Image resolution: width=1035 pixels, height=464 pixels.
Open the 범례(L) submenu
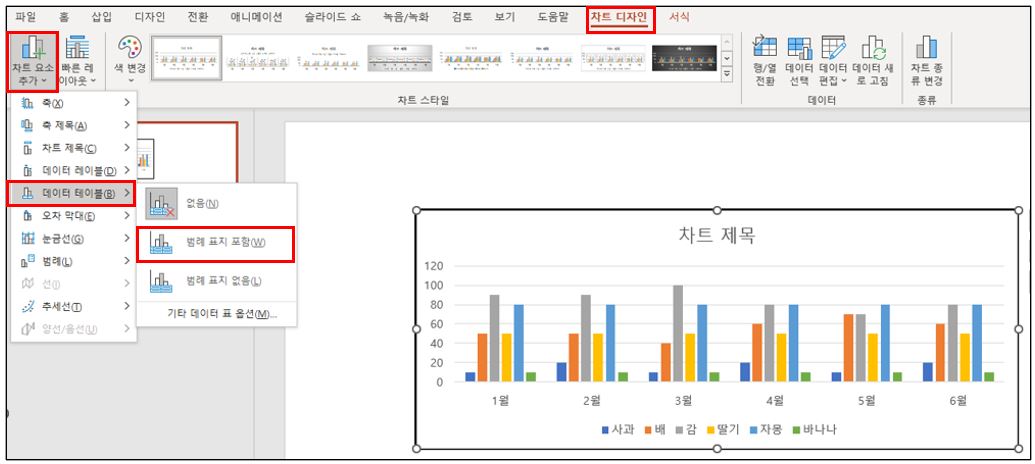pos(74,261)
